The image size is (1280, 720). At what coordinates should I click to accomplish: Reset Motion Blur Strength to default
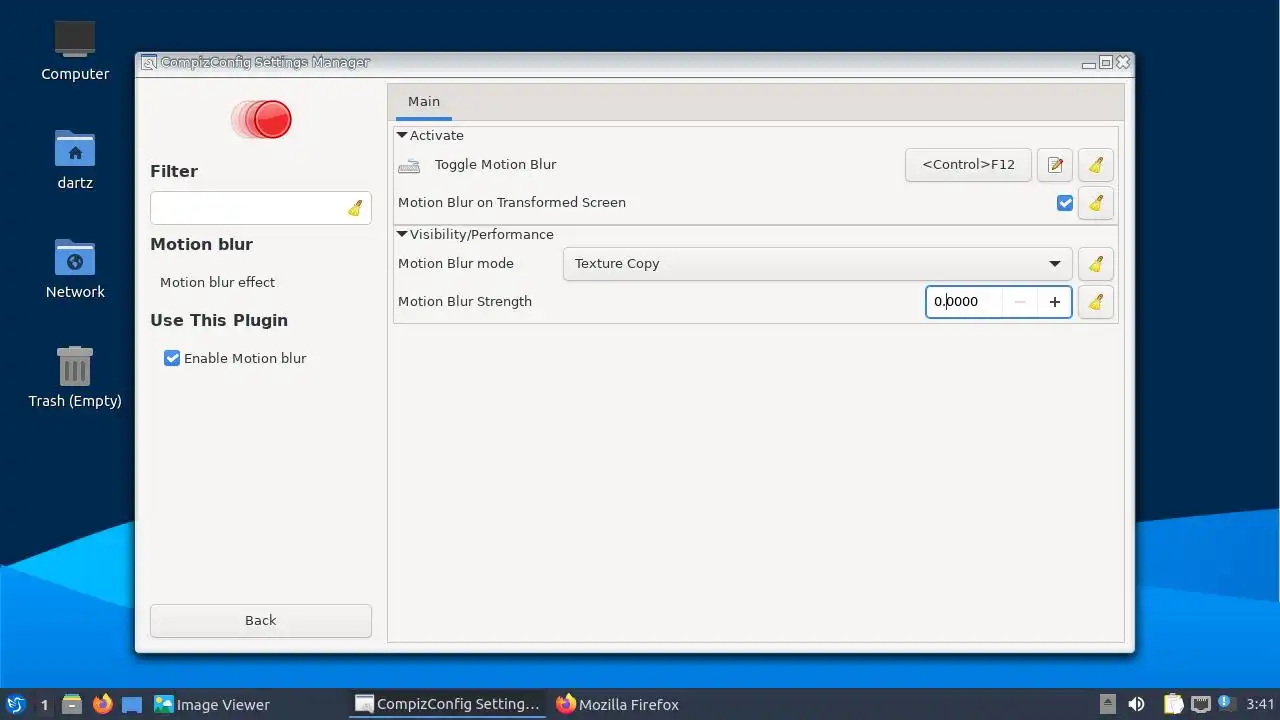tap(1096, 302)
